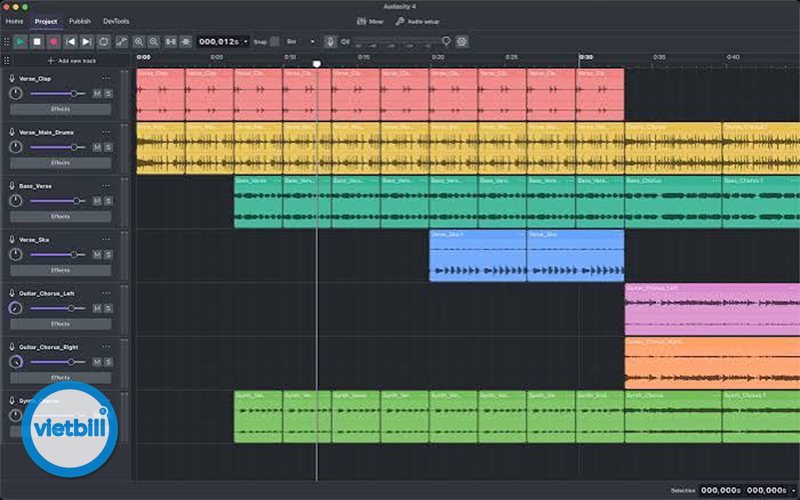The height and width of the screenshot is (500, 800).
Task: Click the pan knob of Verse_Clap track
Action: coord(16,93)
